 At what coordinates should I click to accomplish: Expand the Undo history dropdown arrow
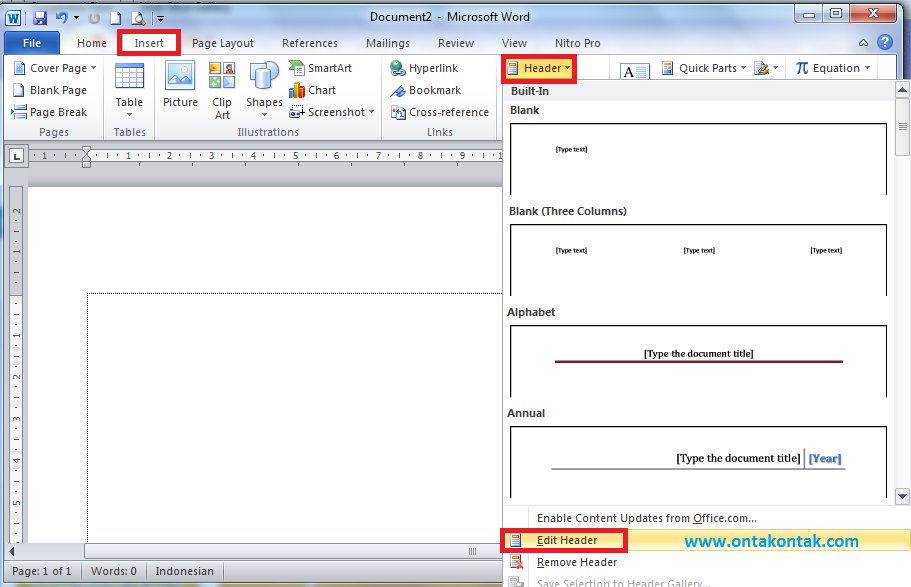pos(76,18)
